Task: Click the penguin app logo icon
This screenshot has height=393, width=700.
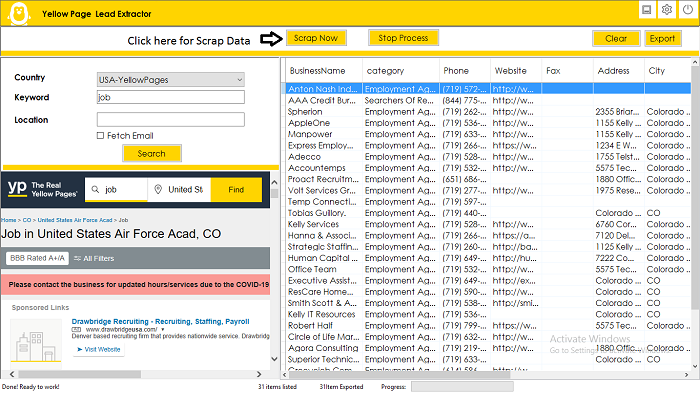Action: click(19, 13)
